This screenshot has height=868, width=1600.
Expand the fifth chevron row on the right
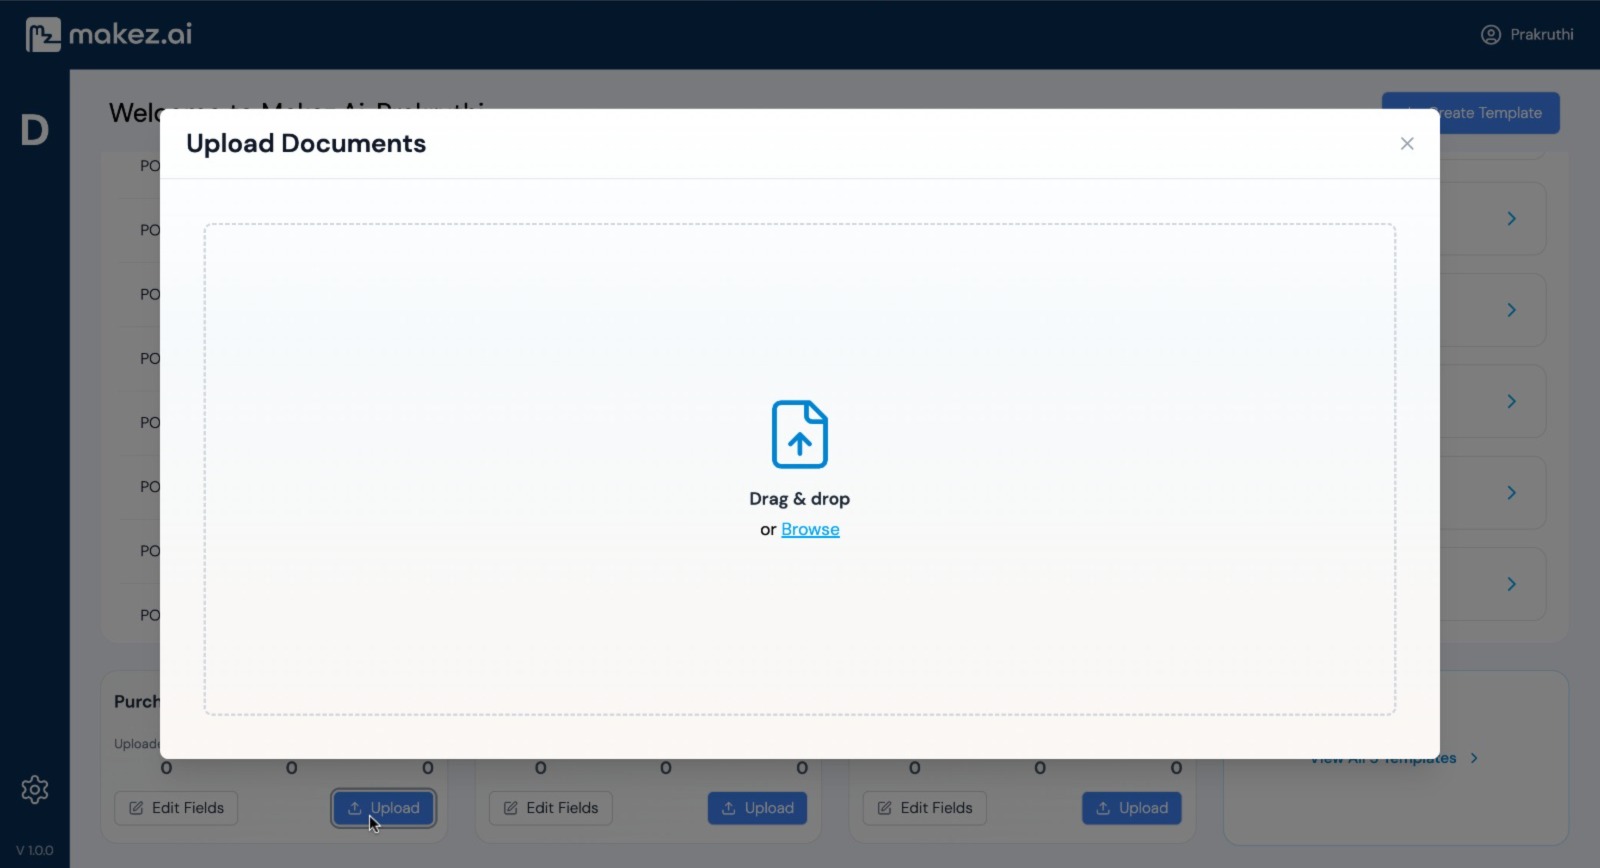[1511, 584]
